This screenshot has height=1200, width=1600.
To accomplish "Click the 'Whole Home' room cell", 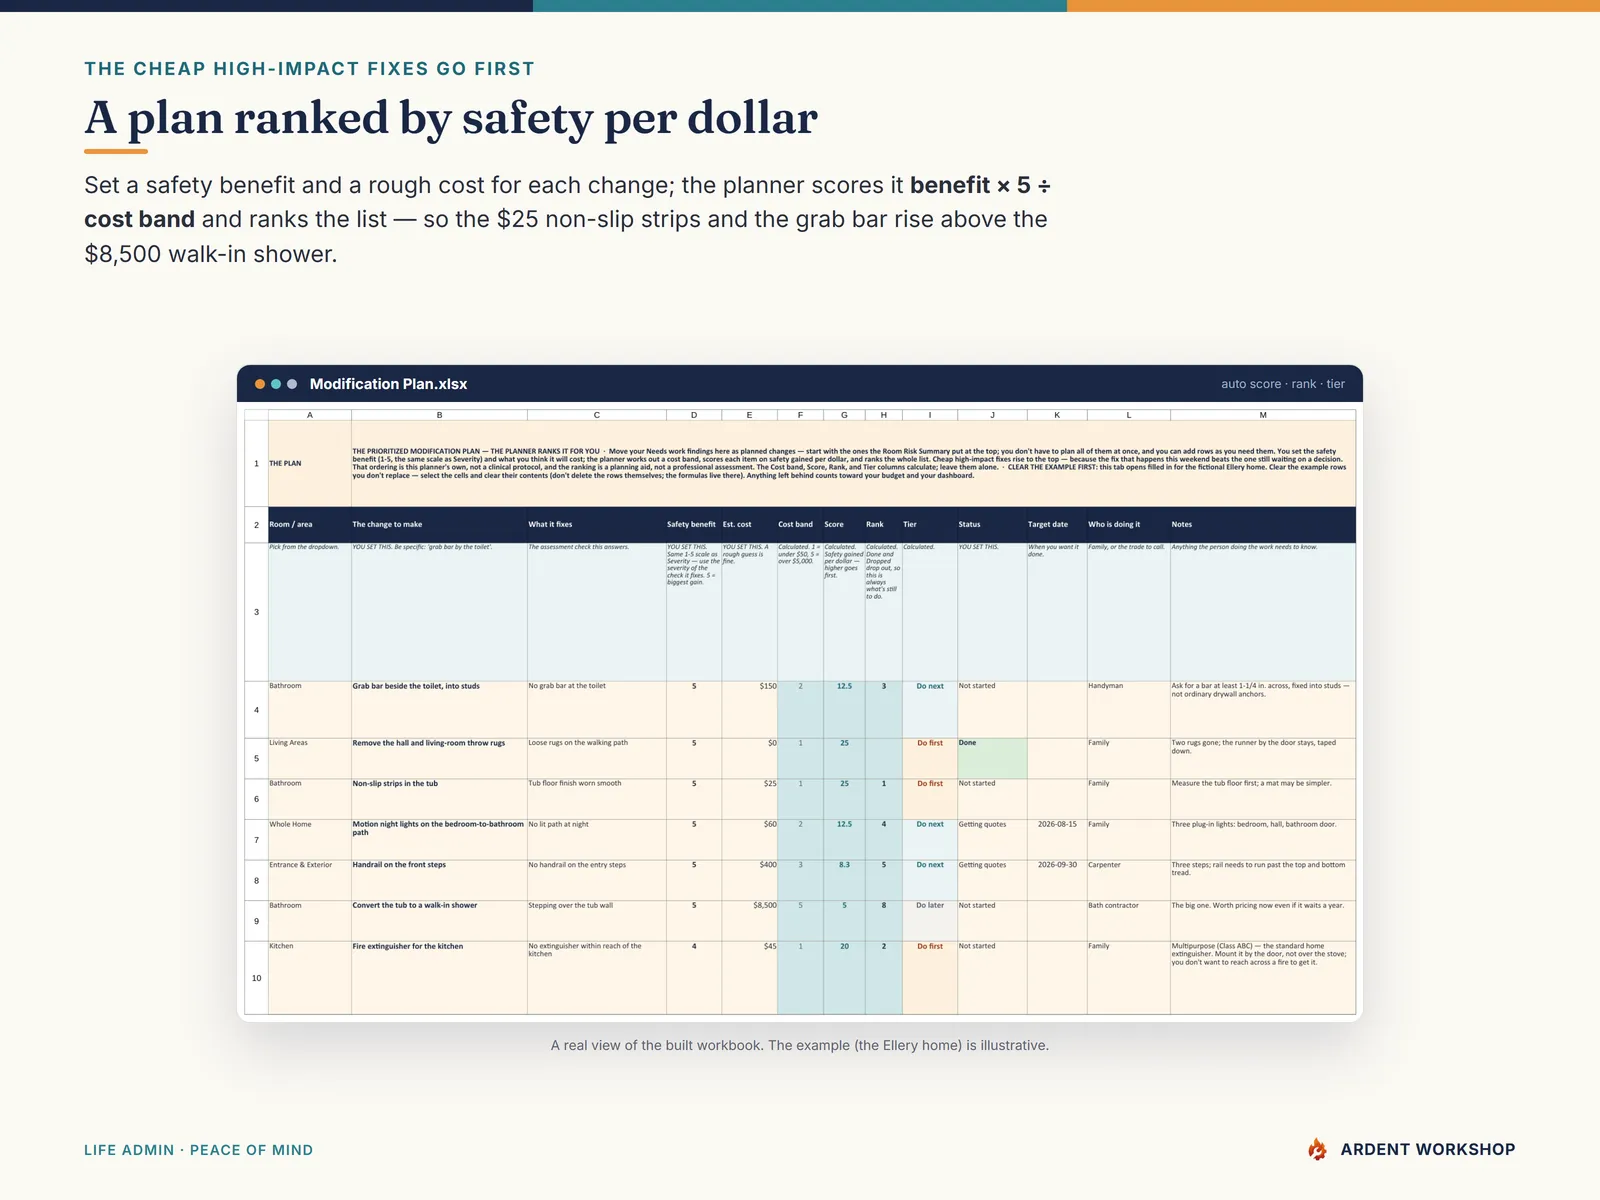I will (x=310, y=840).
